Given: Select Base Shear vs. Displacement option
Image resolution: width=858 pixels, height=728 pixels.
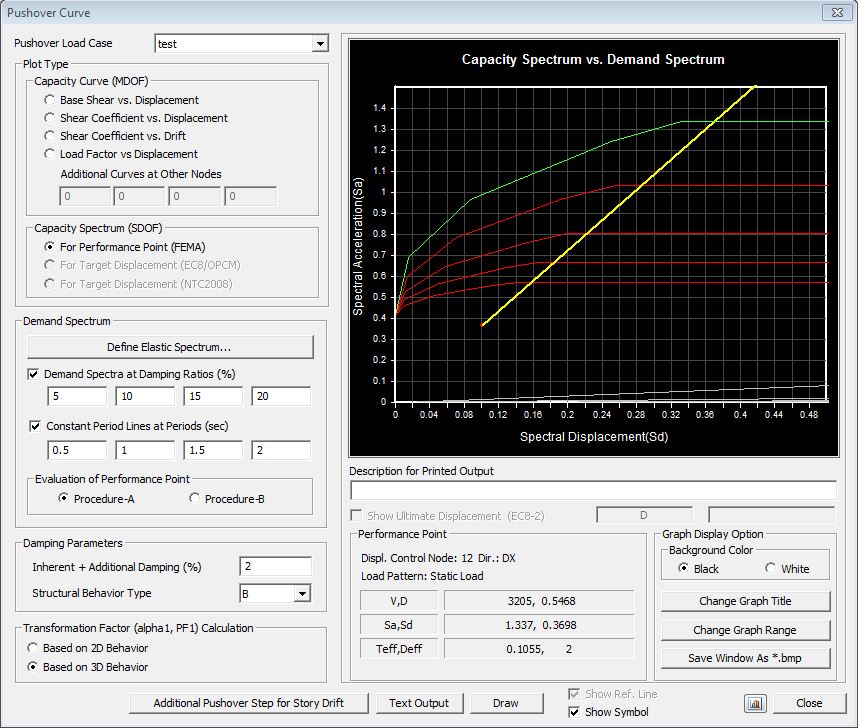Looking at the screenshot, I should pos(50,100).
